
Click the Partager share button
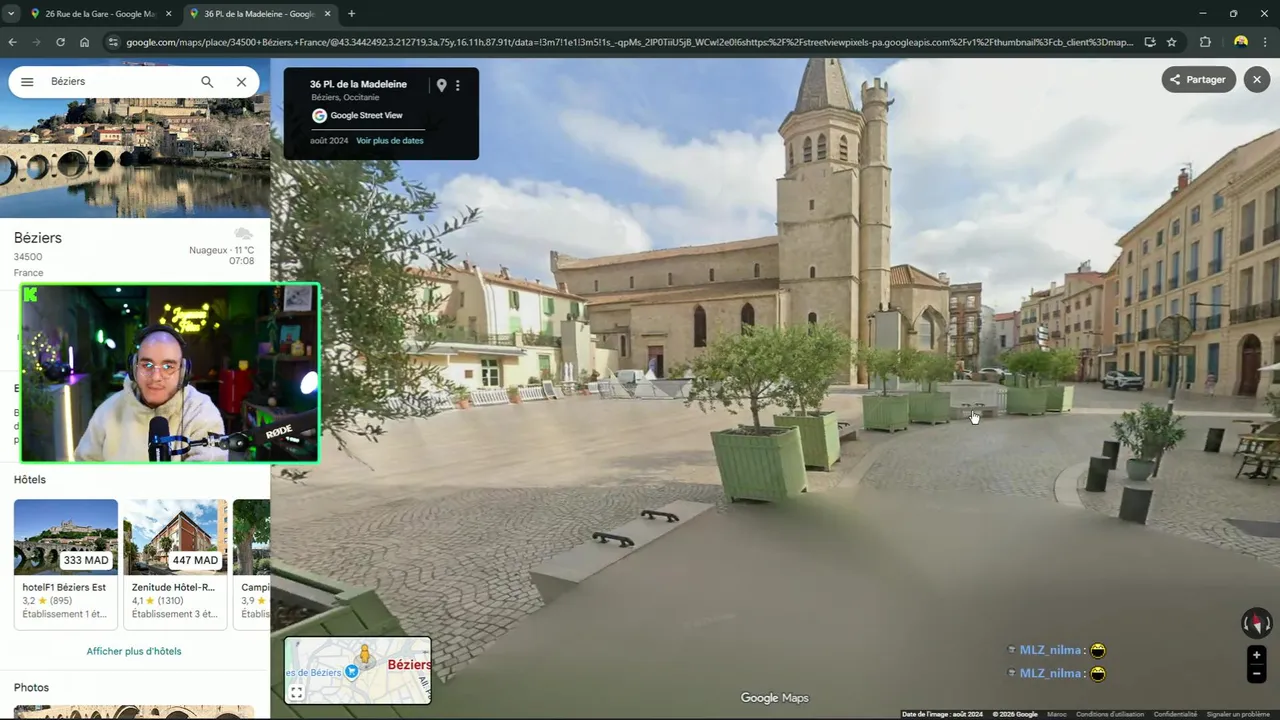(x=1198, y=80)
